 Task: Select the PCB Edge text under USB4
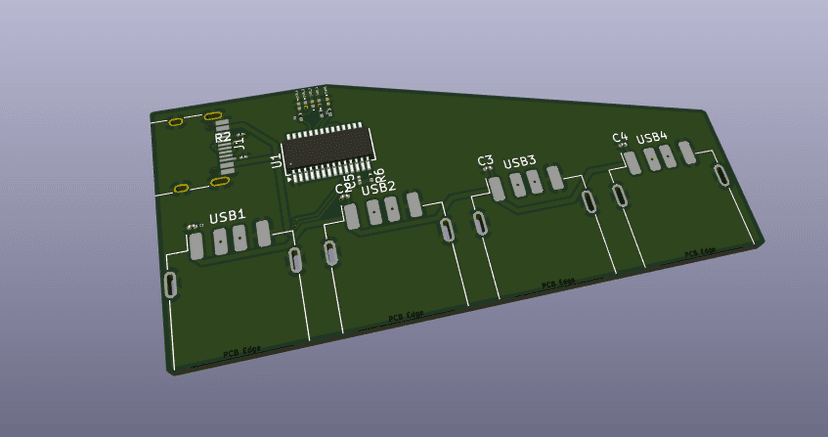[700, 252]
